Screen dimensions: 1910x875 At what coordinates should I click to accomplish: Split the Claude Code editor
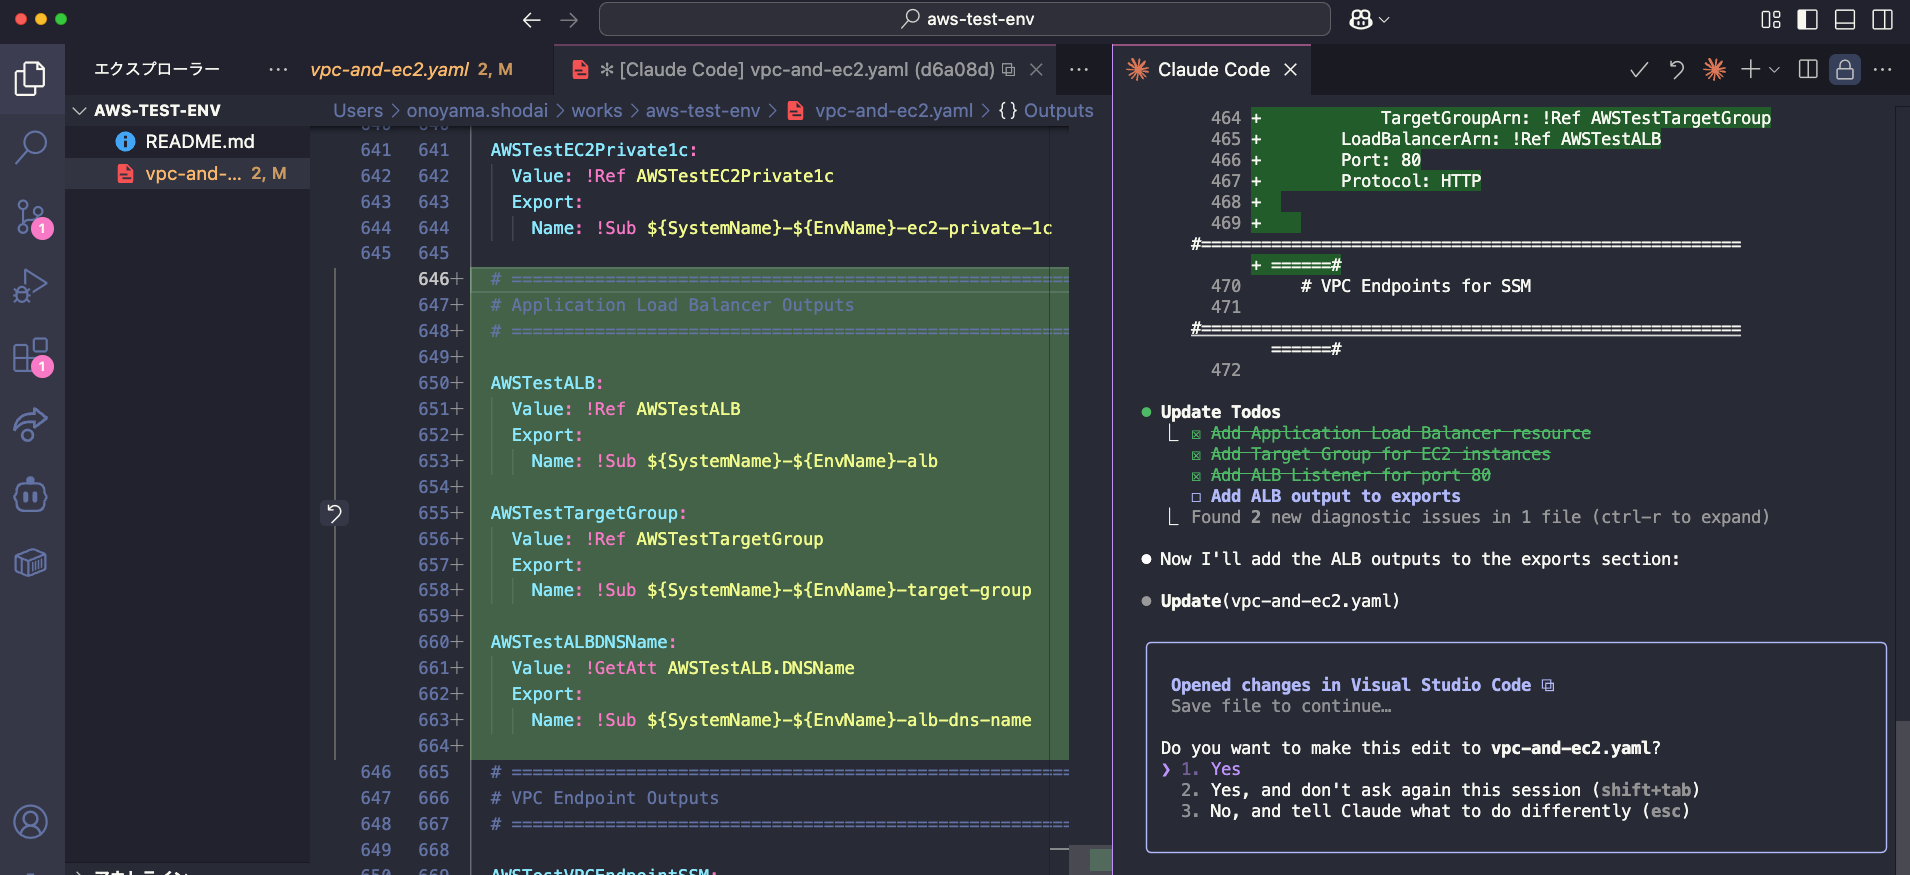click(x=1808, y=69)
